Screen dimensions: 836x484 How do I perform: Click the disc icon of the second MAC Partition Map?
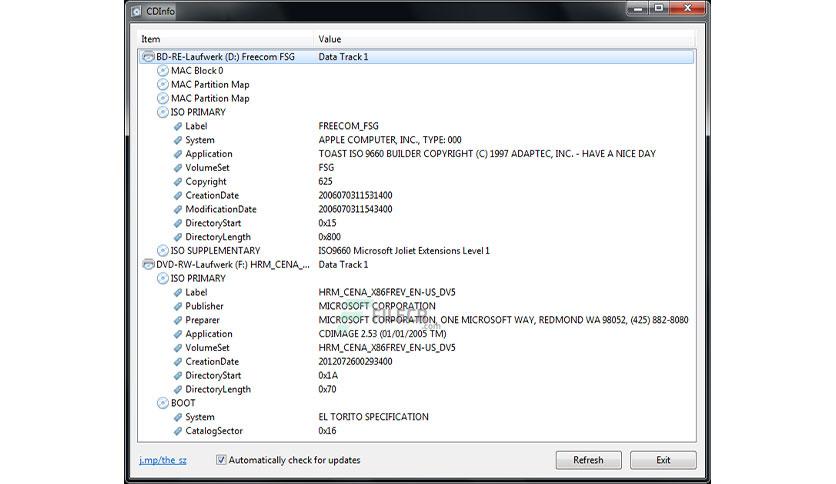(163, 98)
